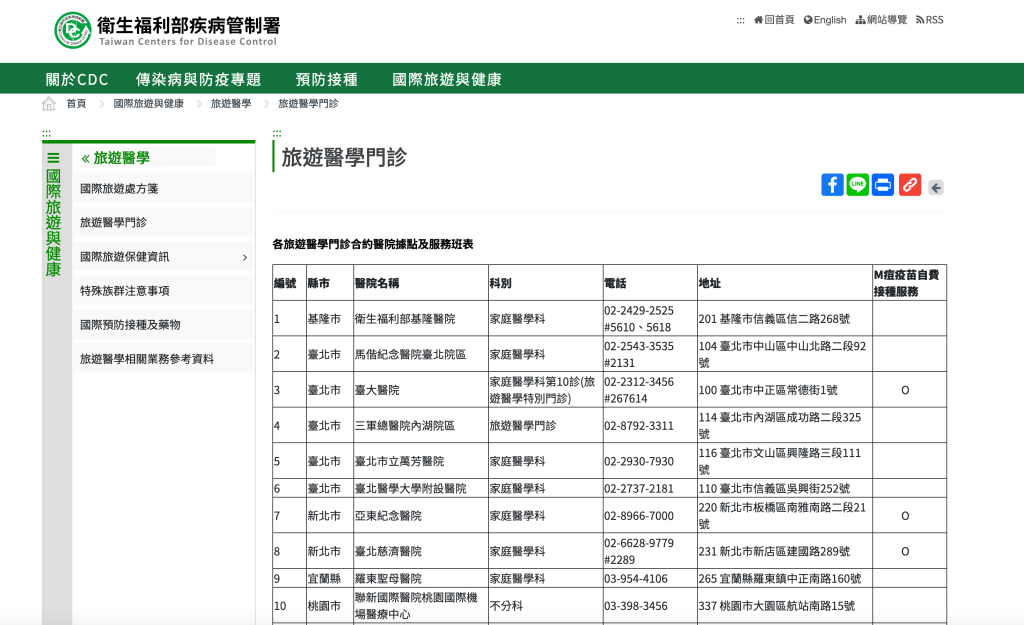
Task: Open 國際預防接種及藥物 in the sidebar
Action: tap(163, 325)
